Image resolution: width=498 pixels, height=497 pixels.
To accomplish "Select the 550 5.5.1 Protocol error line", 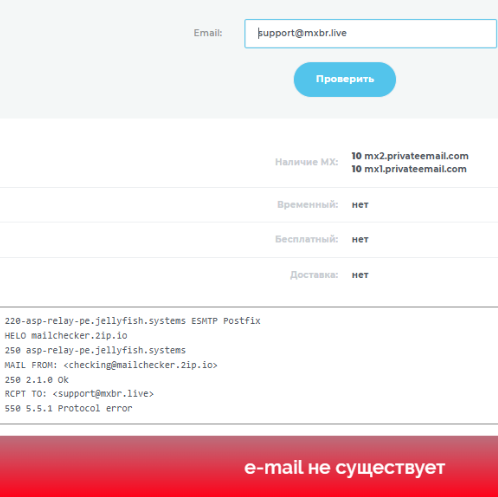I will pyautogui.click(x=68, y=408).
